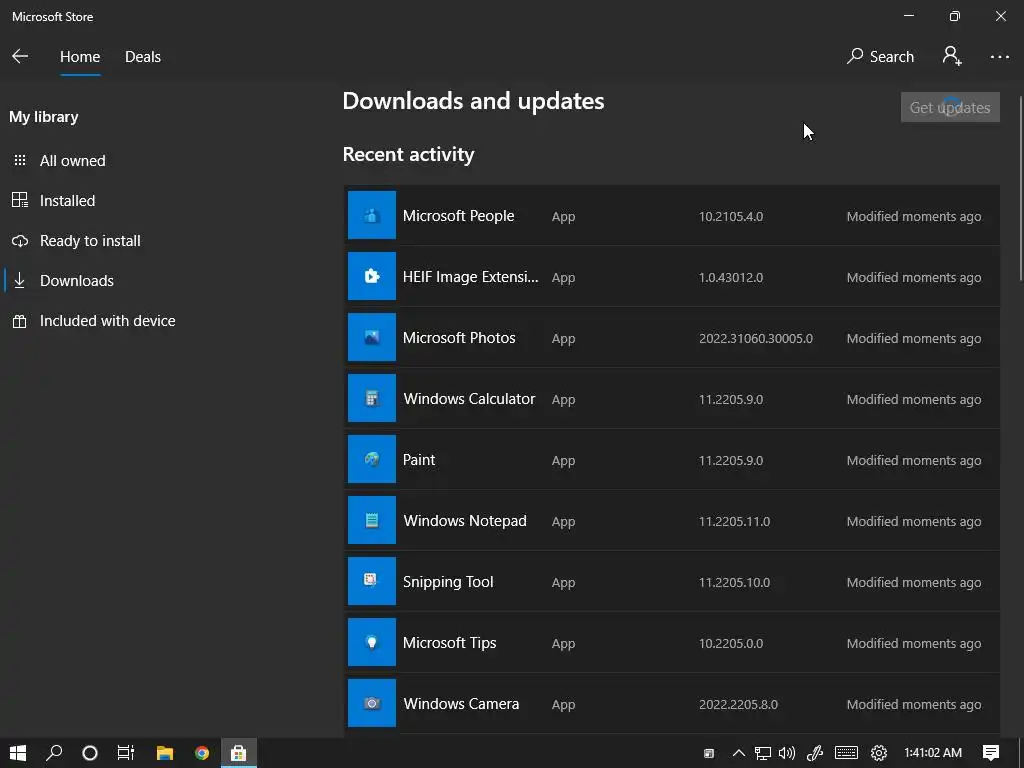This screenshot has height=768, width=1024.
Task: Open File Explorer from the taskbar
Action: point(165,753)
